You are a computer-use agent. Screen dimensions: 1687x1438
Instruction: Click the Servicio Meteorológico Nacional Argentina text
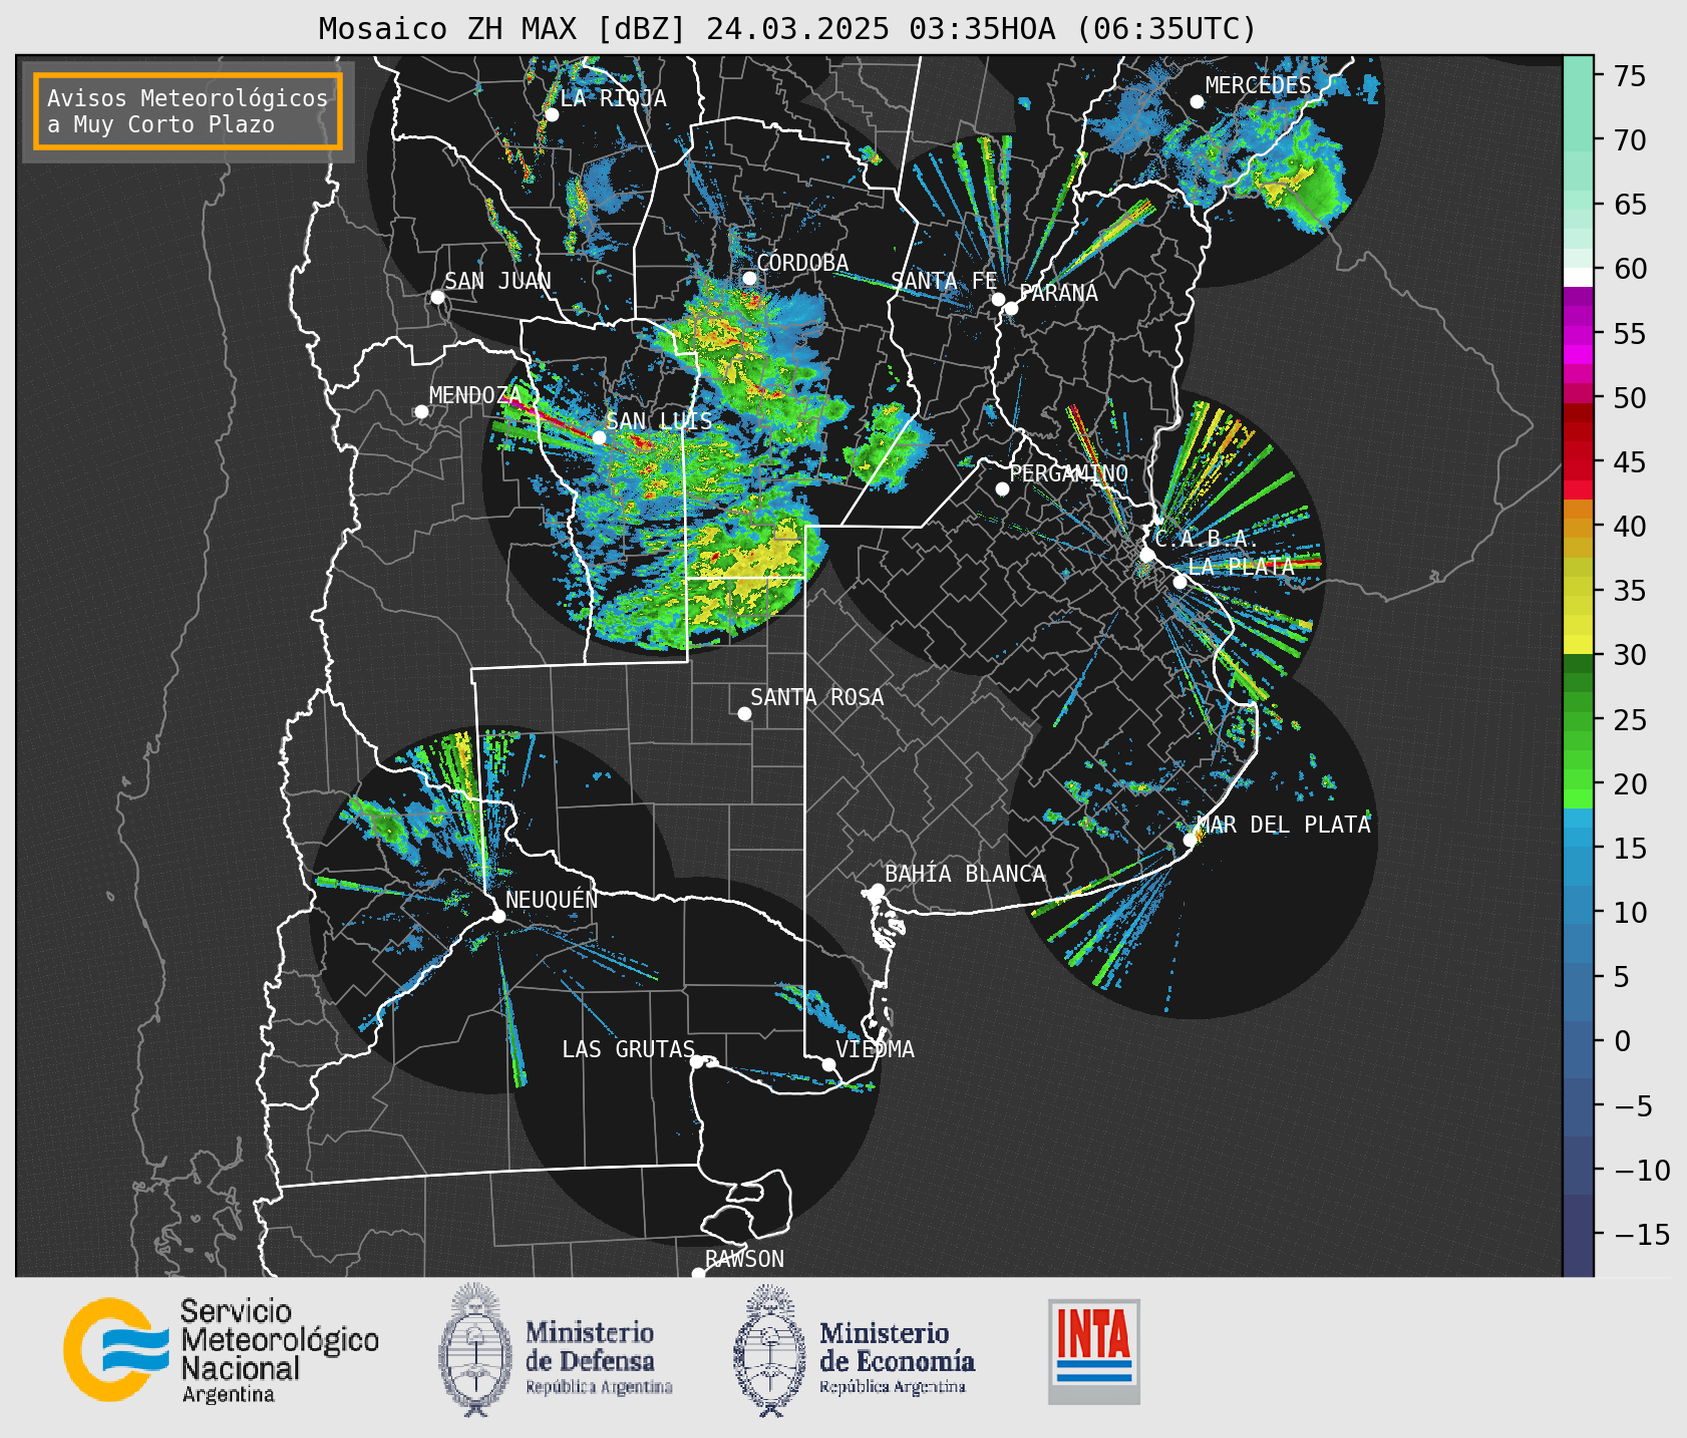tap(279, 1350)
